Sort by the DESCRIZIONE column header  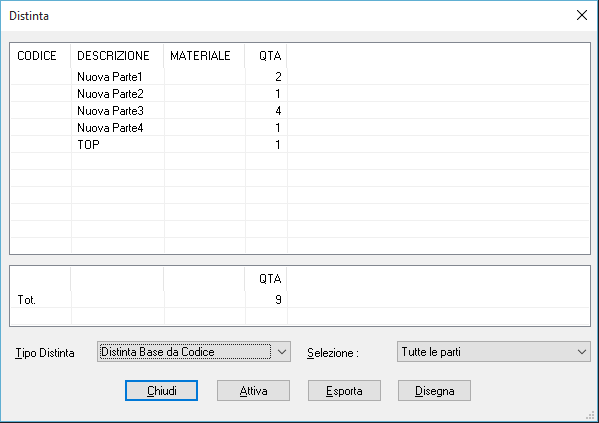117,56
